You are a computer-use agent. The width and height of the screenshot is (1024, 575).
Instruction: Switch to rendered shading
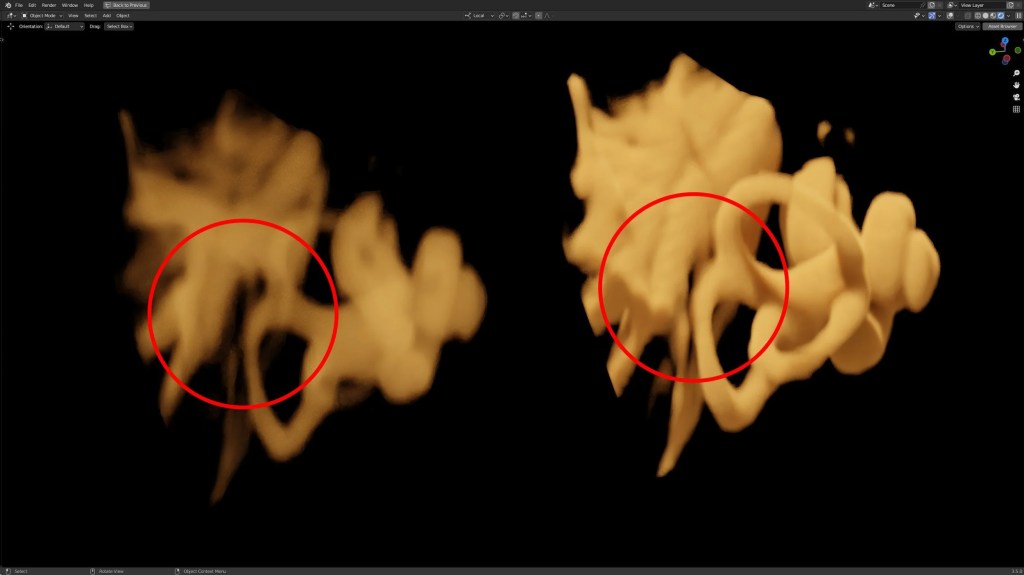1000,16
